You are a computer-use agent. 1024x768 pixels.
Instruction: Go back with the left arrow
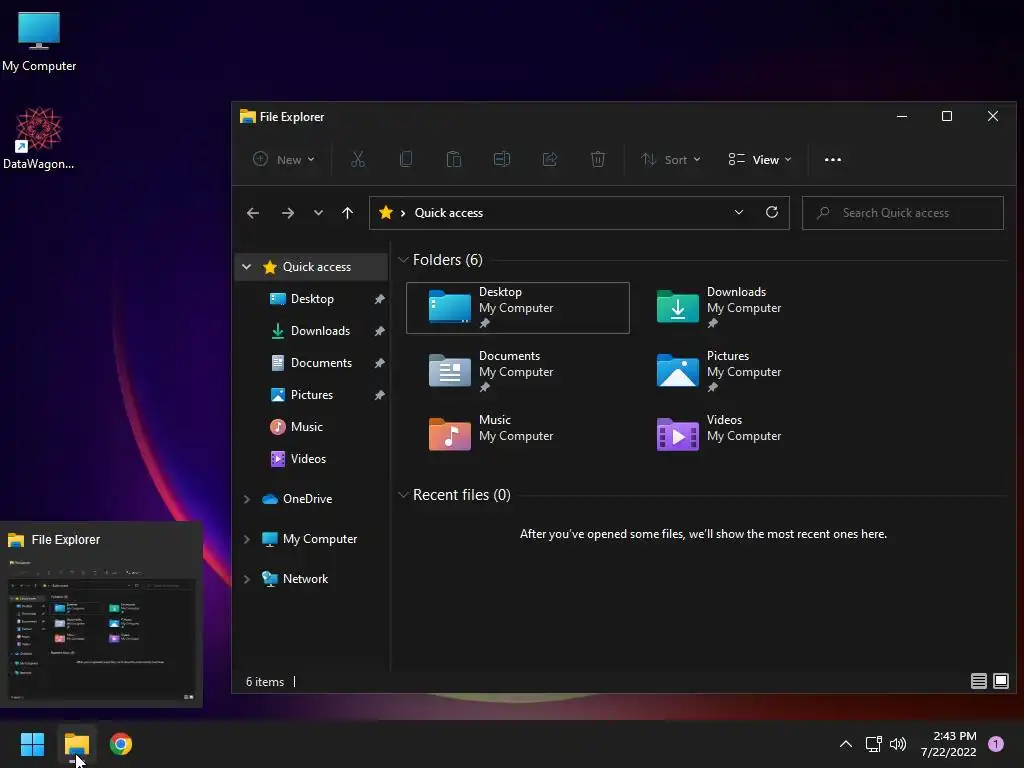(253, 213)
